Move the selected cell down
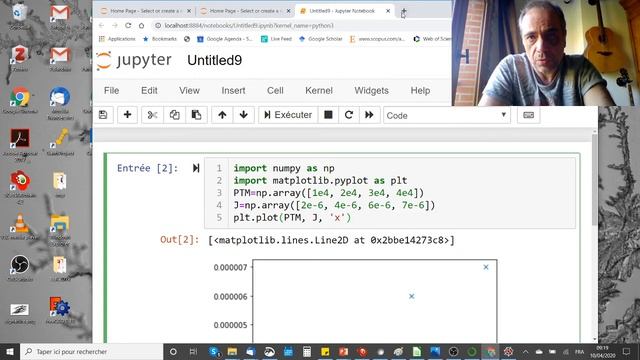The image size is (640, 360). [244, 115]
